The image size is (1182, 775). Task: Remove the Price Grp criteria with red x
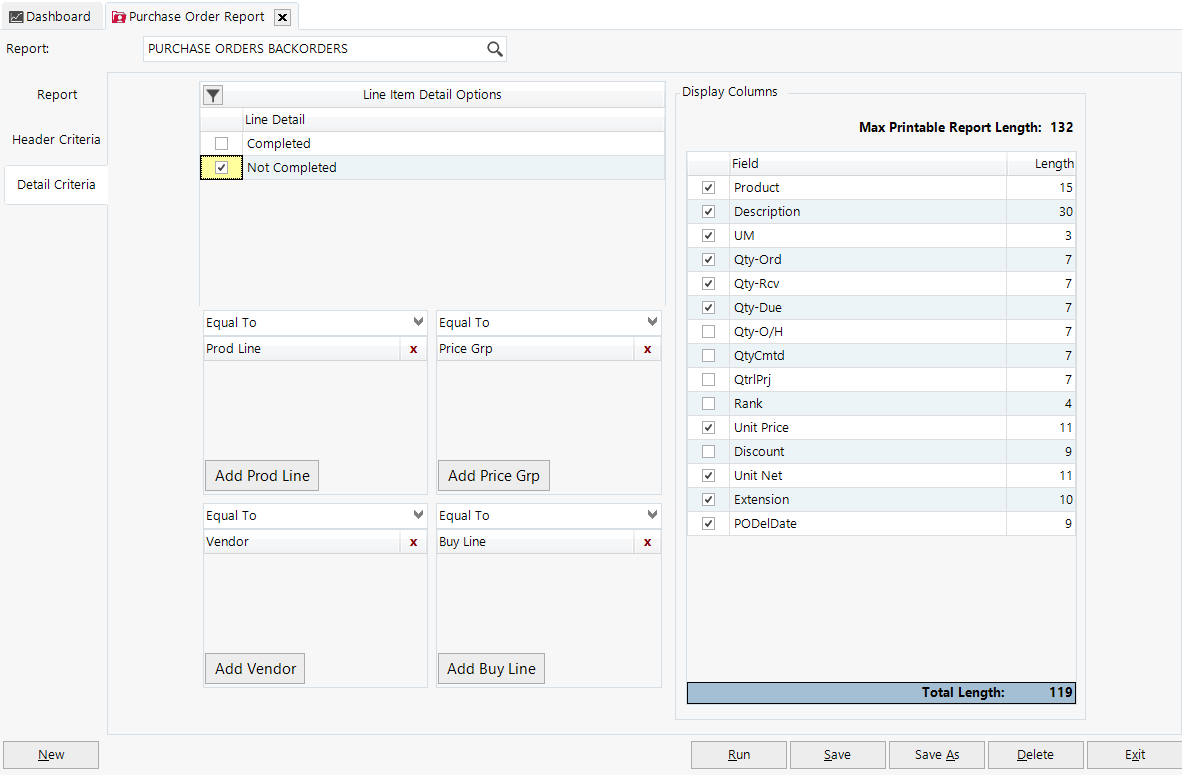coord(647,349)
